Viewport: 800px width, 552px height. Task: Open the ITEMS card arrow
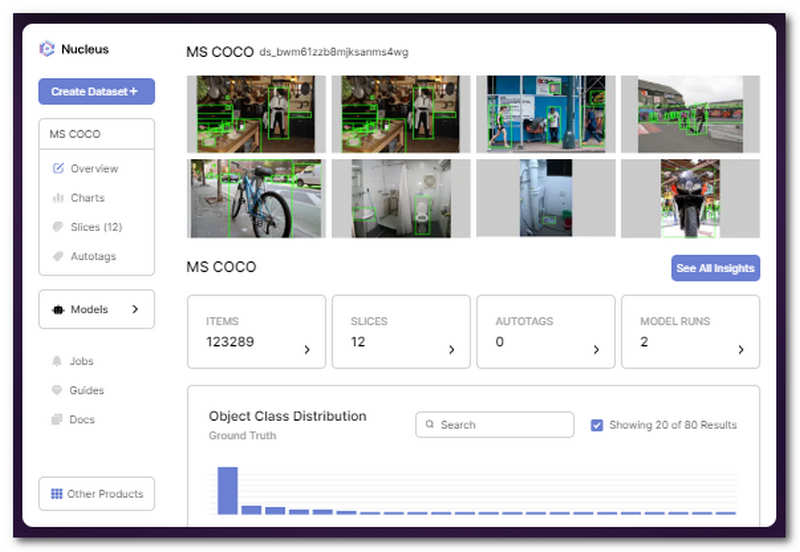click(x=307, y=350)
